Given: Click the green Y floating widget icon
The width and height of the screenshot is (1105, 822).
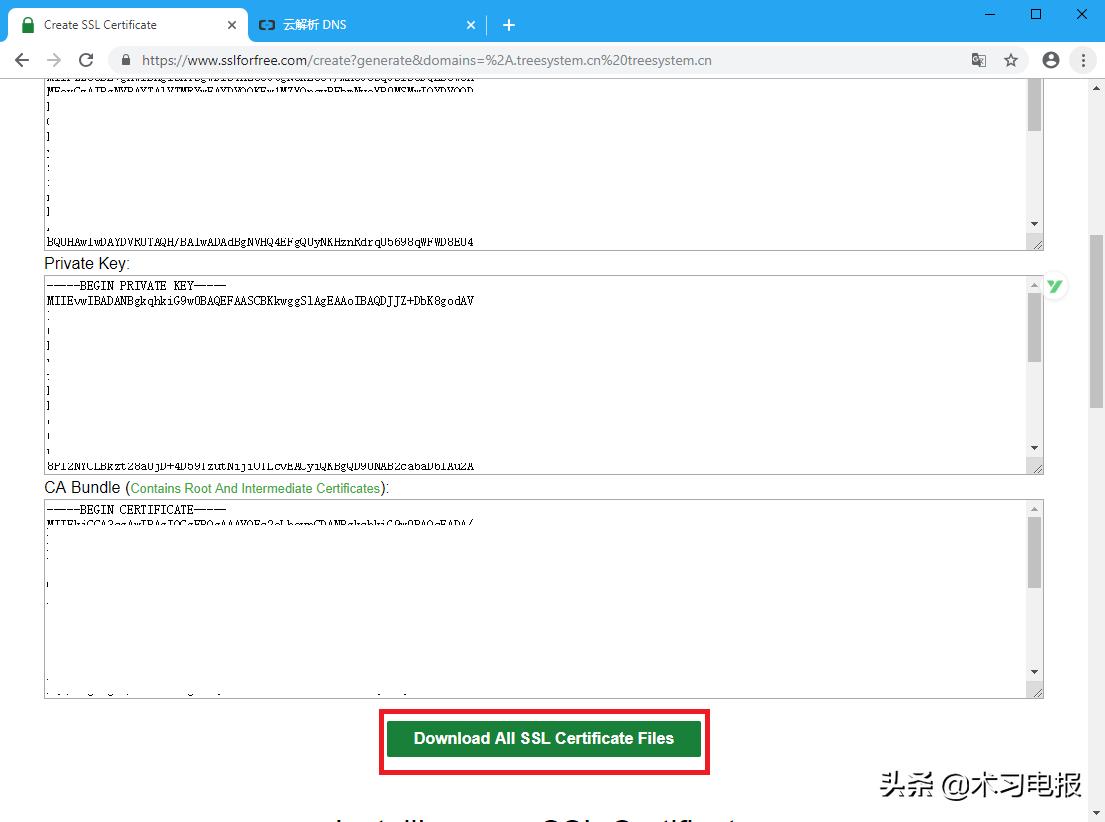Looking at the screenshot, I should (x=1056, y=286).
